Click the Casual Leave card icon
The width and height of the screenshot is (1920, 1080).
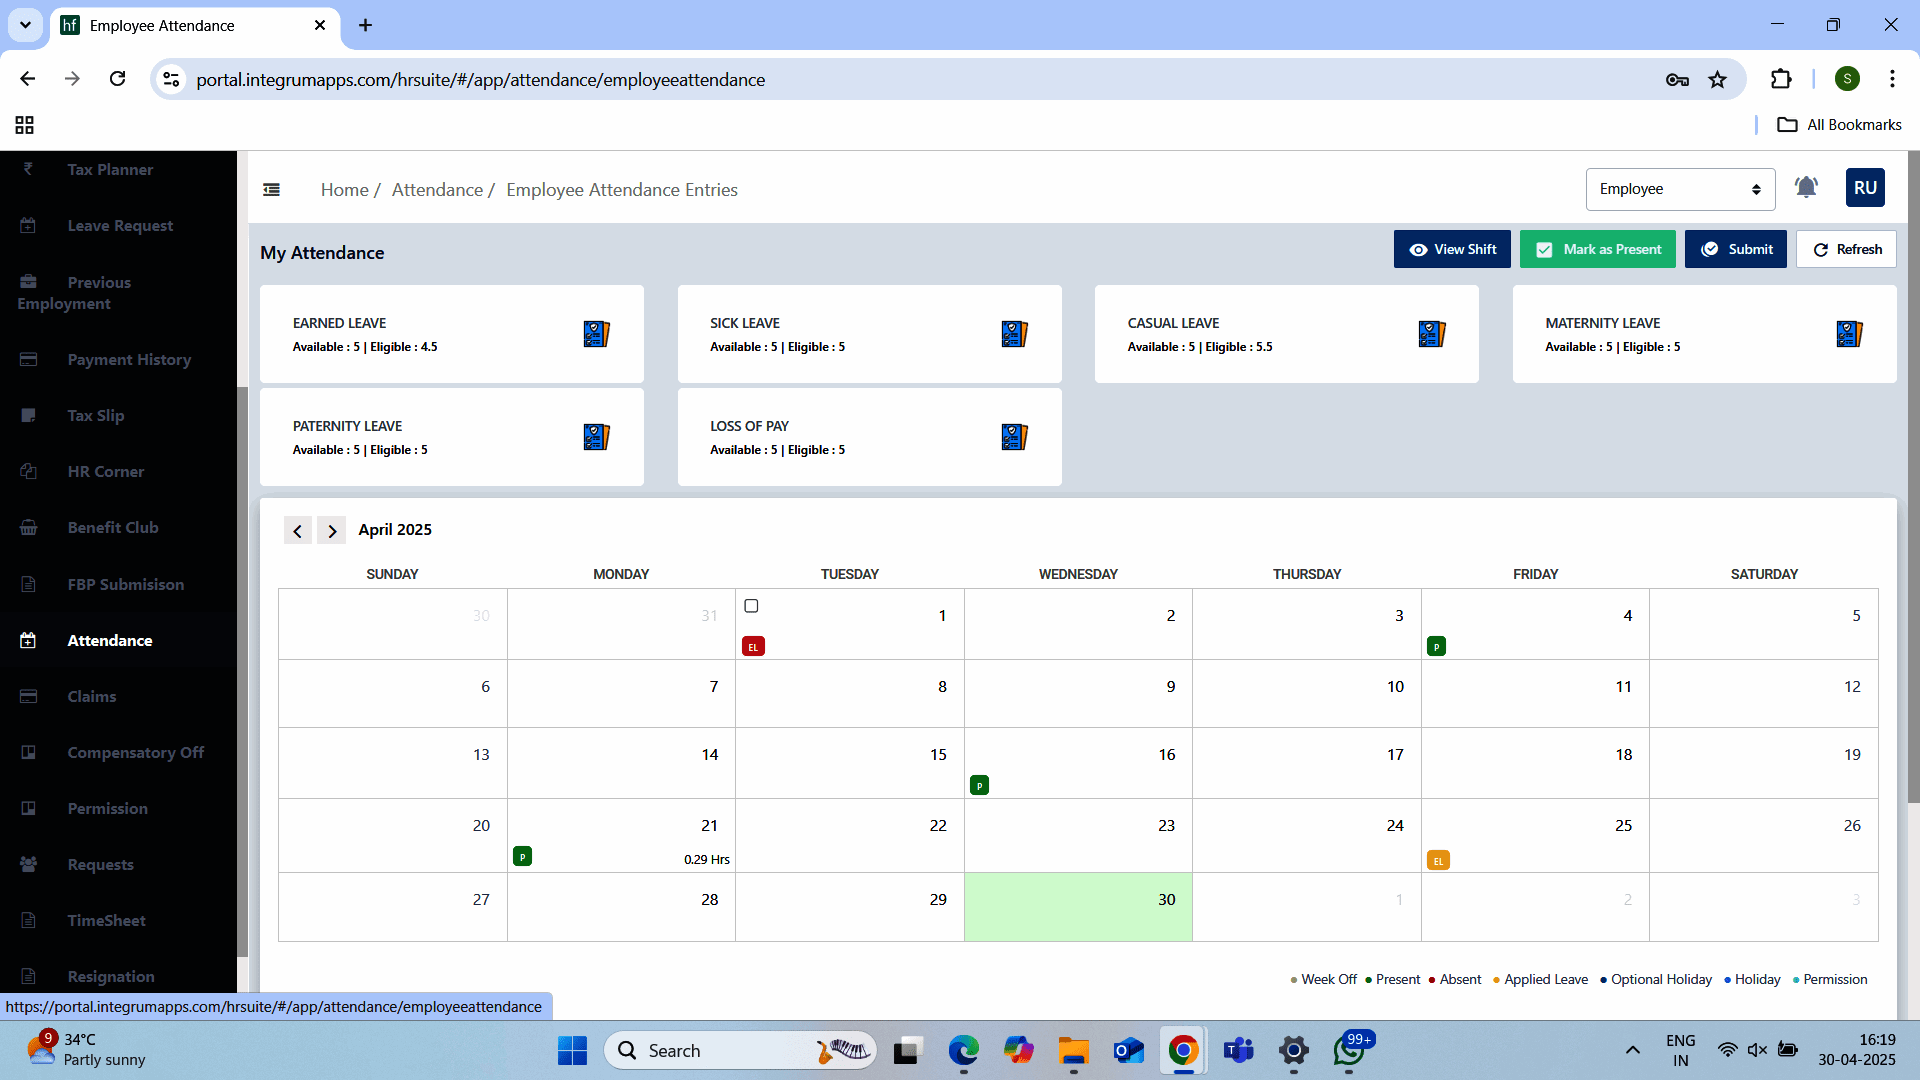click(x=1431, y=334)
